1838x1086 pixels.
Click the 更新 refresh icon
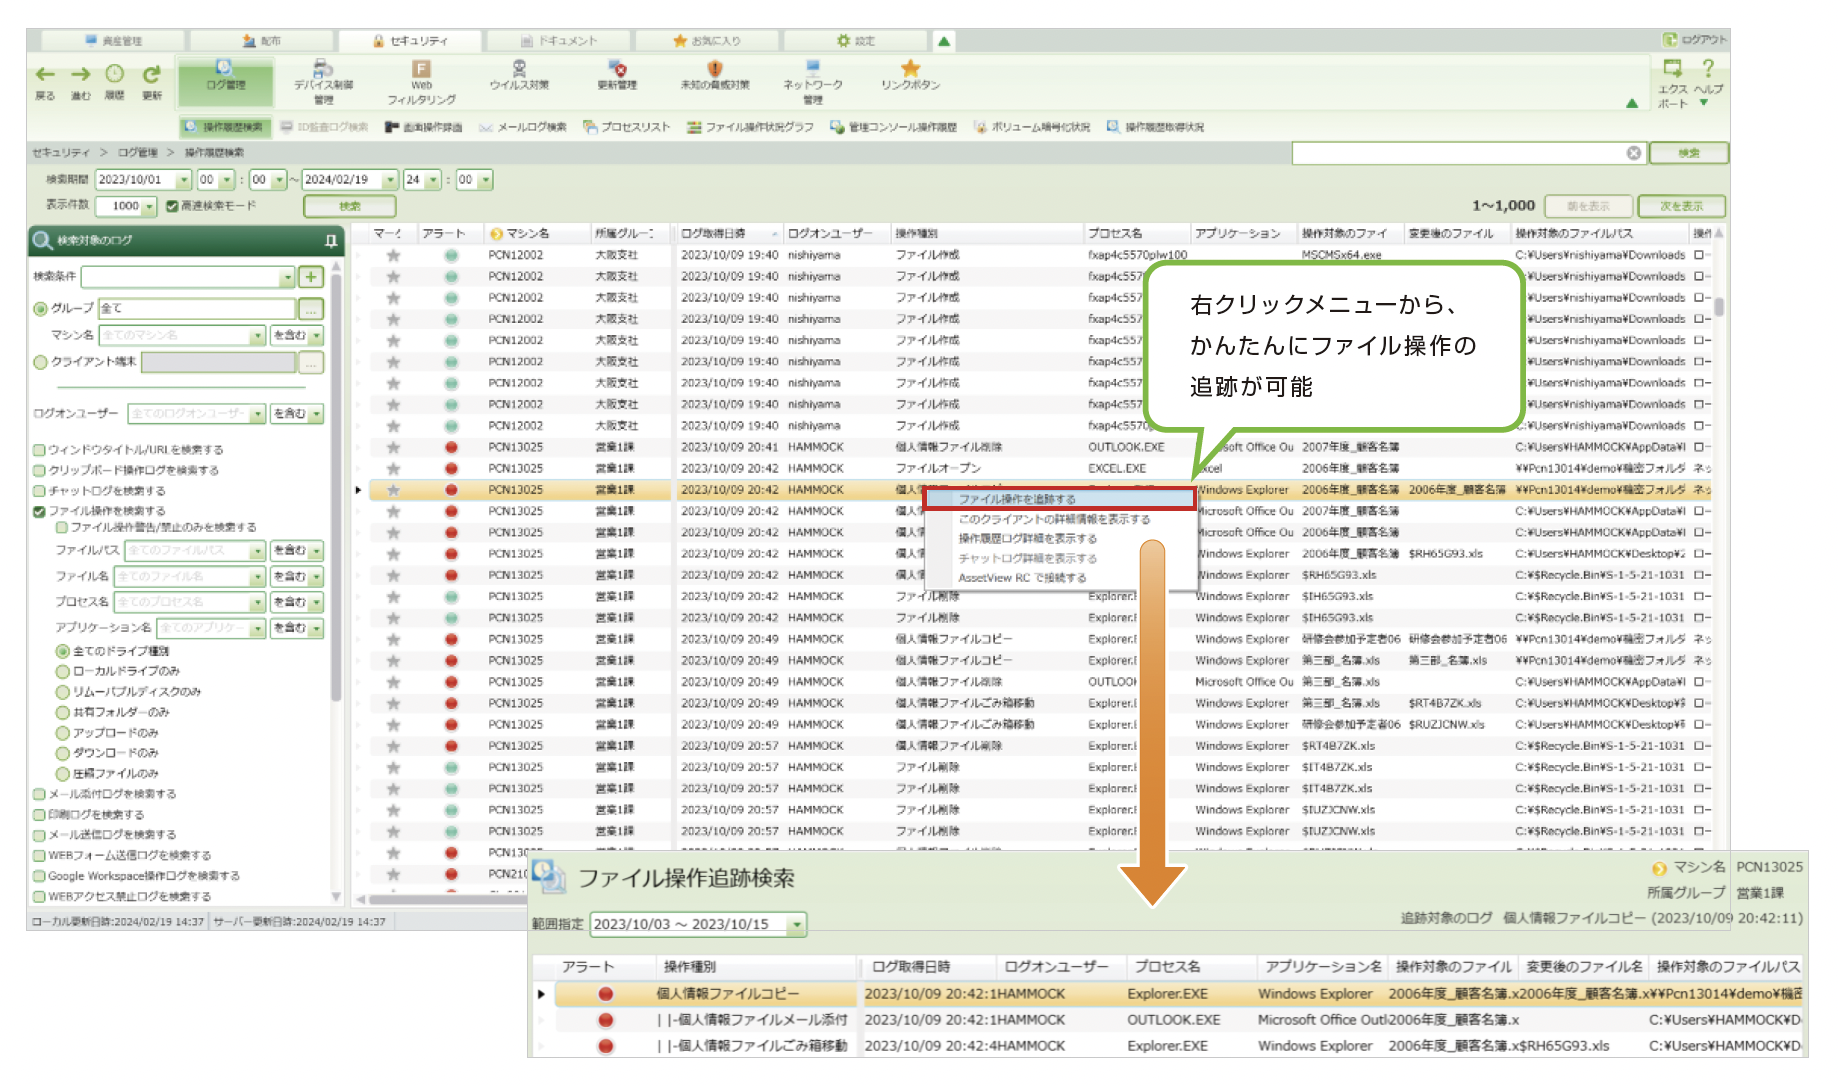click(x=151, y=75)
